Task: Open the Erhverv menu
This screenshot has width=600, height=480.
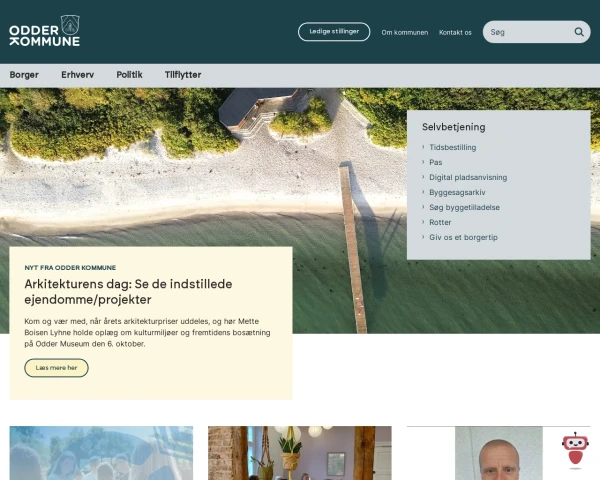Action: coord(78,75)
